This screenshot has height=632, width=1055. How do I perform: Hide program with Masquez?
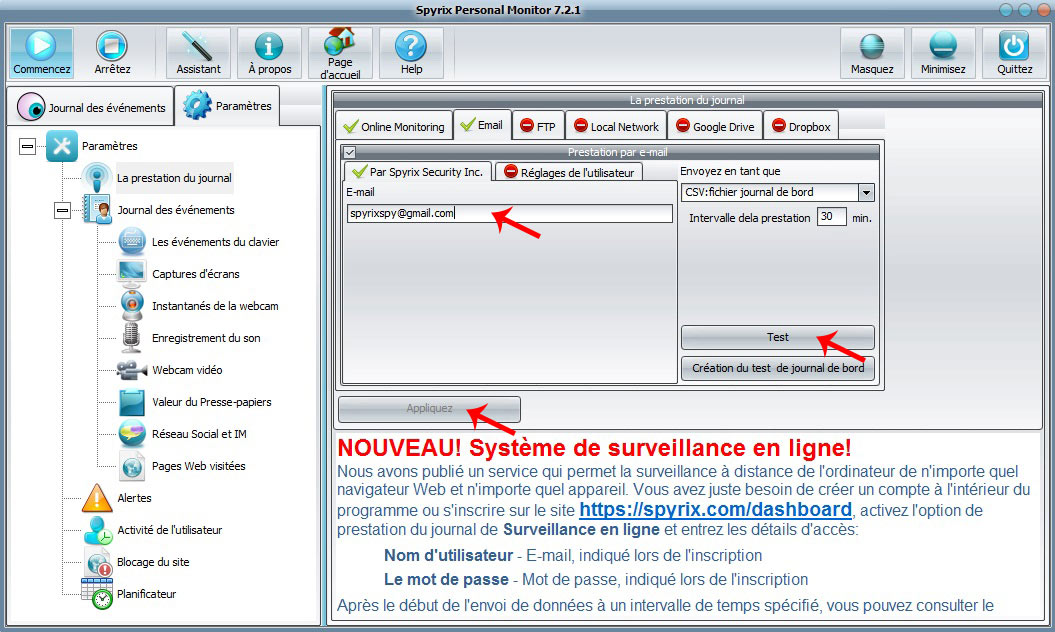pos(872,52)
